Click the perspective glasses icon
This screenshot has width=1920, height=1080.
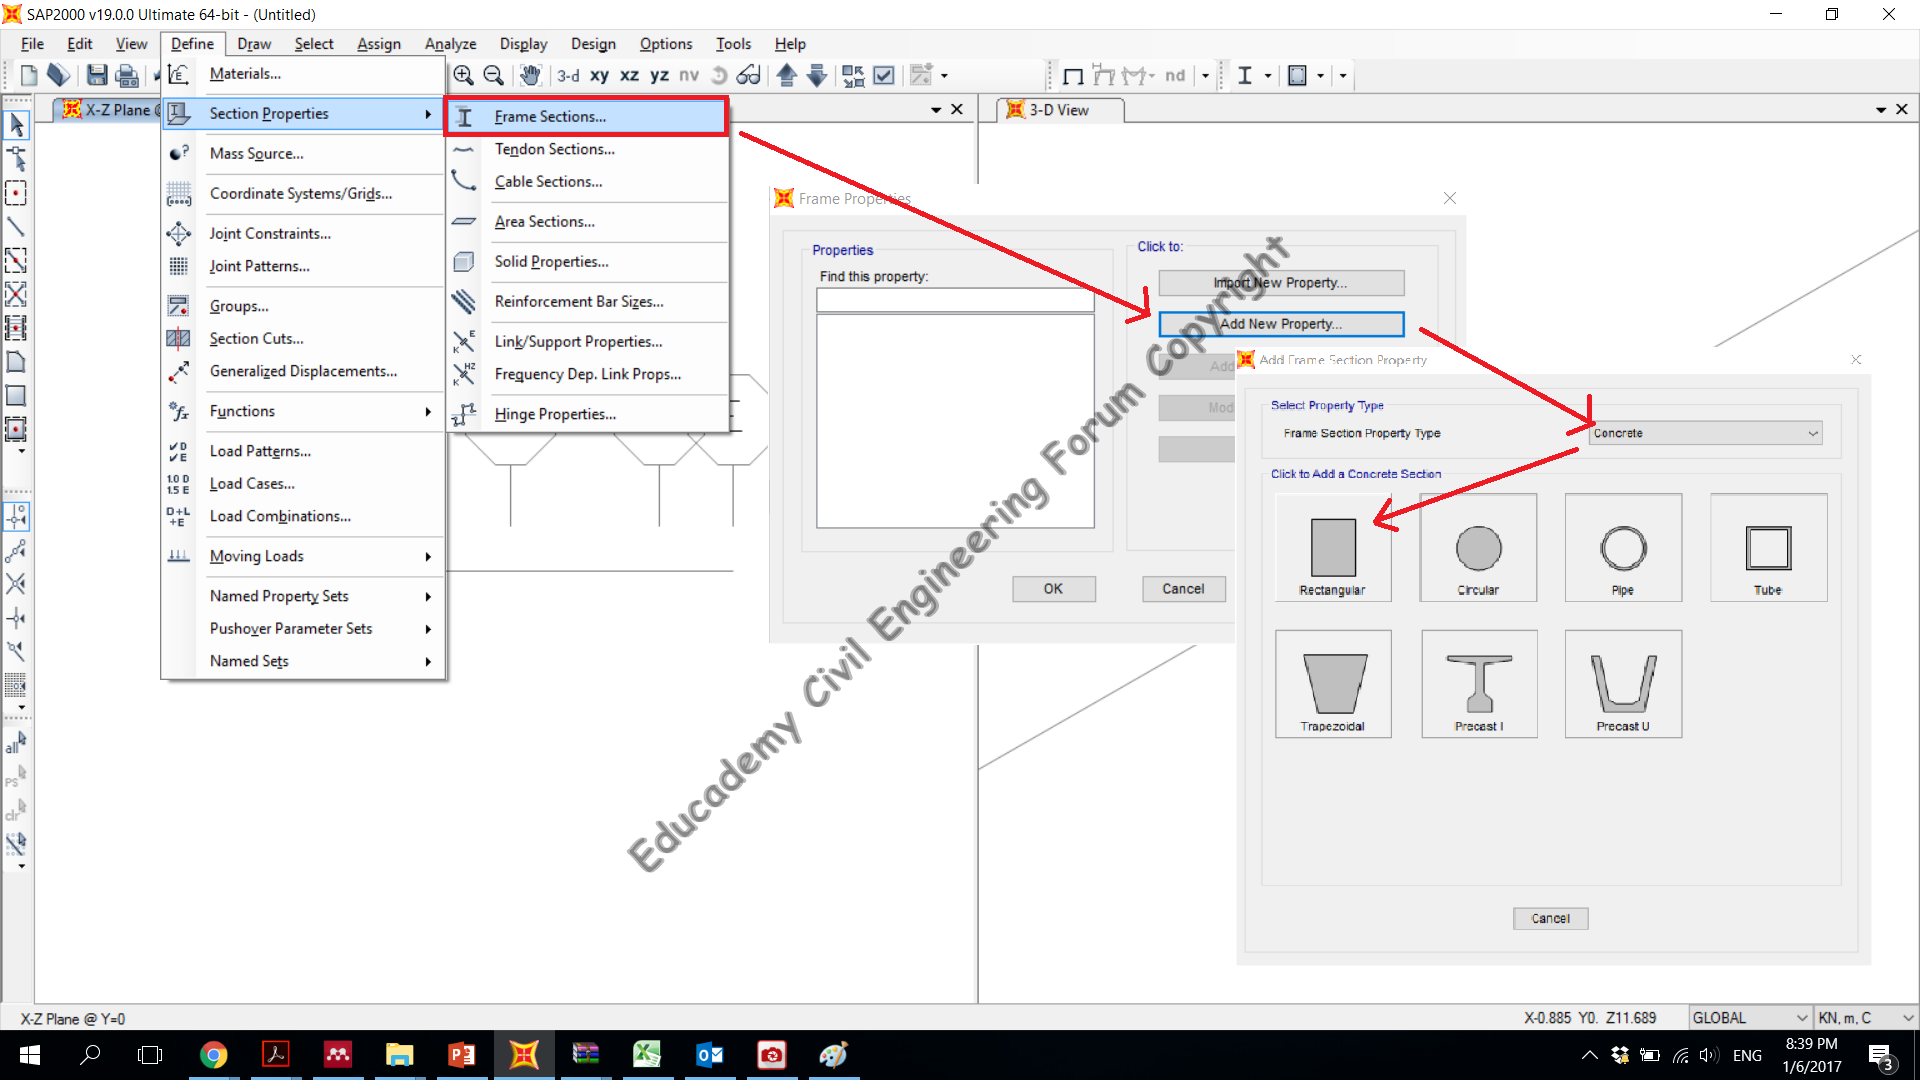click(748, 75)
